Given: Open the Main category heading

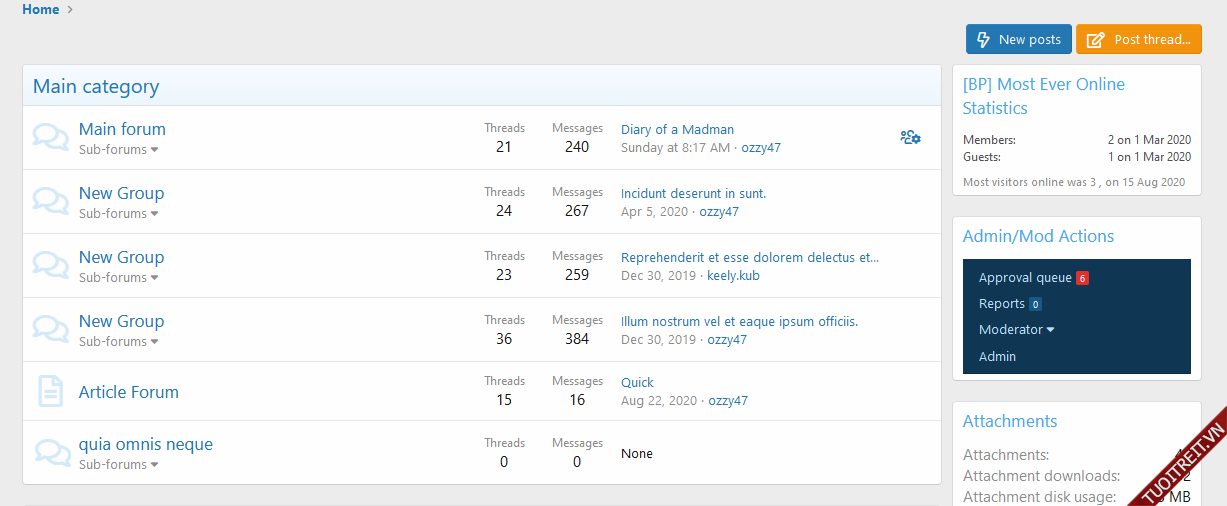Looking at the screenshot, I should coord(96,87).
